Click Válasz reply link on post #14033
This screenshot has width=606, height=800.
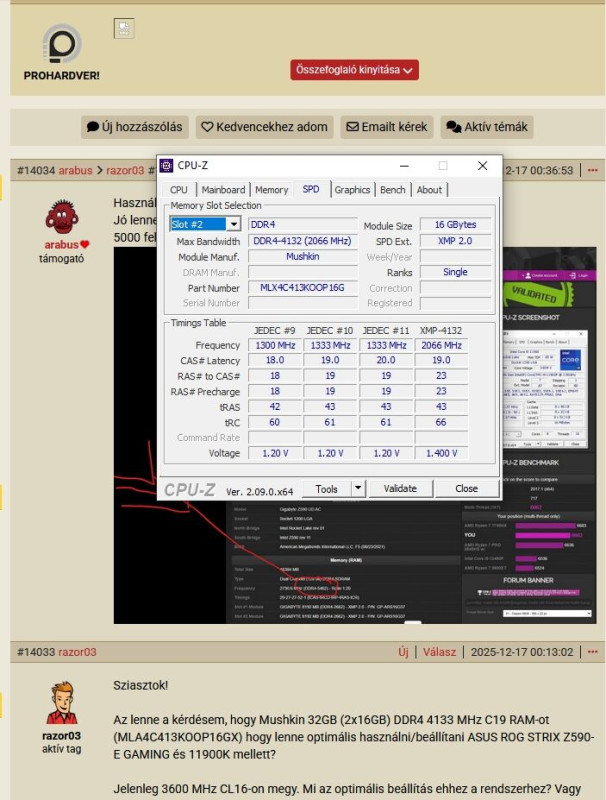[x=439, y=652]
